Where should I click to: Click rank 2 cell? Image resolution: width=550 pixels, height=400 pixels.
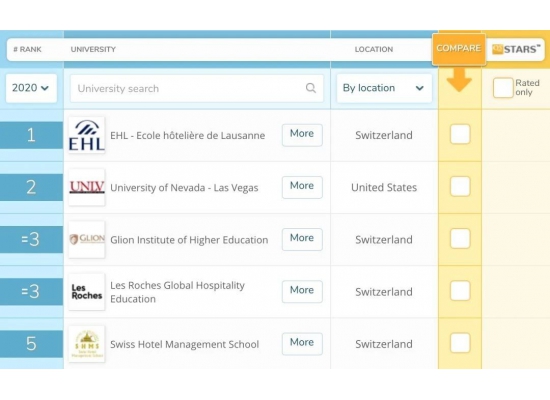pyautogui.click(x=31, y=187)
